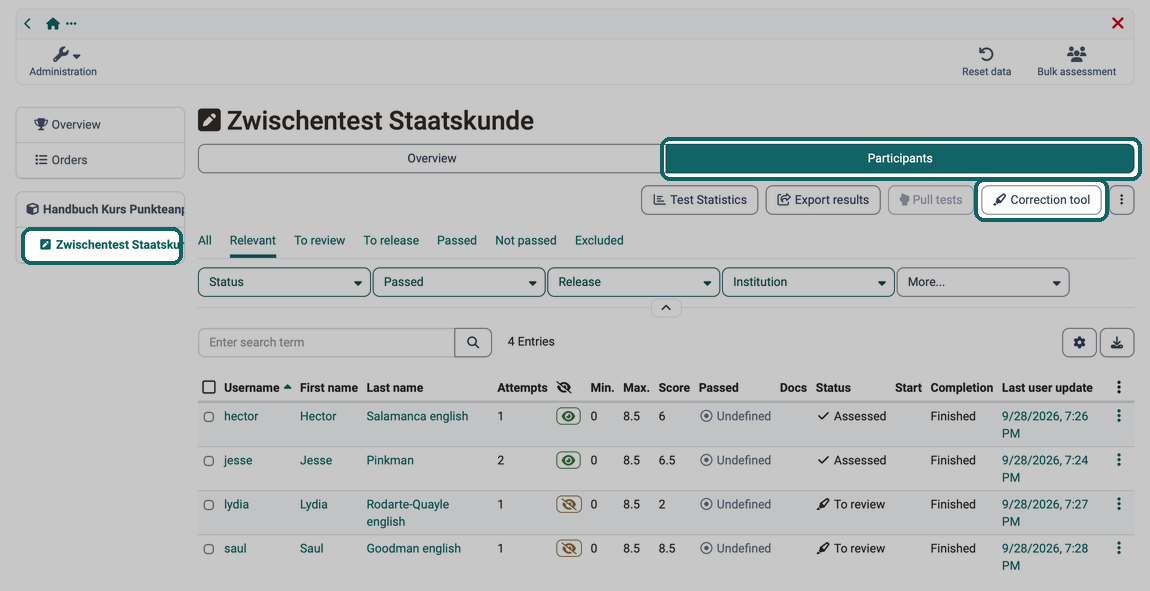1150x591 pixels.
Task: Select the To release filter tab
Action: (391, 241)
